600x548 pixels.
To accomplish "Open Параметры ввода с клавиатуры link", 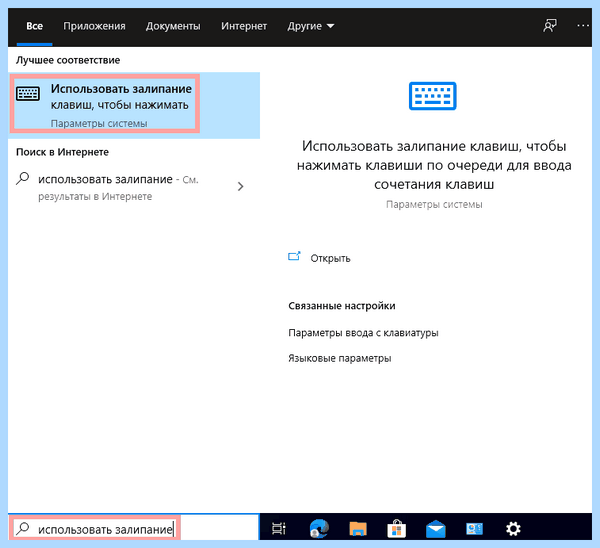I will coord(363,333).
